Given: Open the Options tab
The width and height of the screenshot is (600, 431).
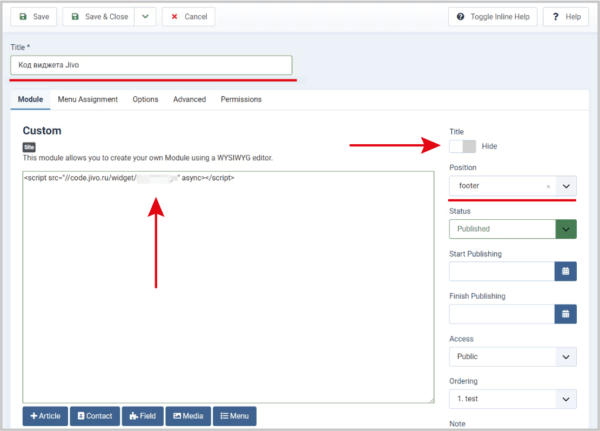Looking at the screenshot, I should pos(145,100).
